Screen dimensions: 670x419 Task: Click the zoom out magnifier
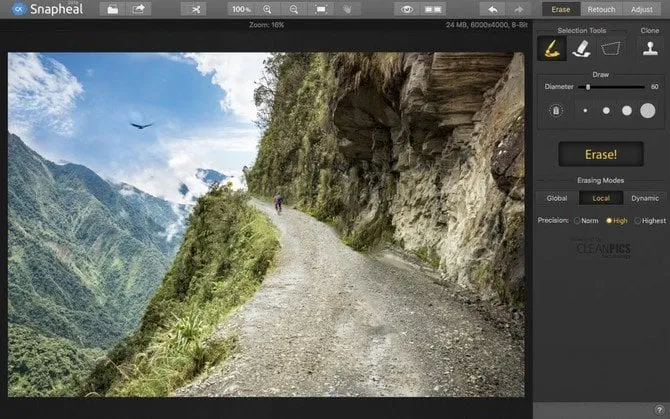[294, 9]
